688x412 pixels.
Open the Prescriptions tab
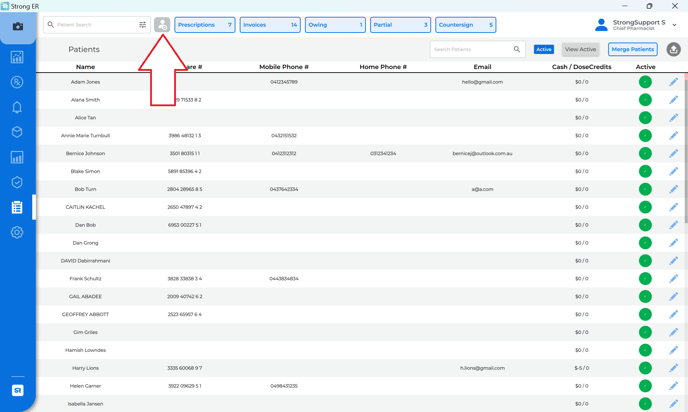pyautogui.click(x=205, y=25)
